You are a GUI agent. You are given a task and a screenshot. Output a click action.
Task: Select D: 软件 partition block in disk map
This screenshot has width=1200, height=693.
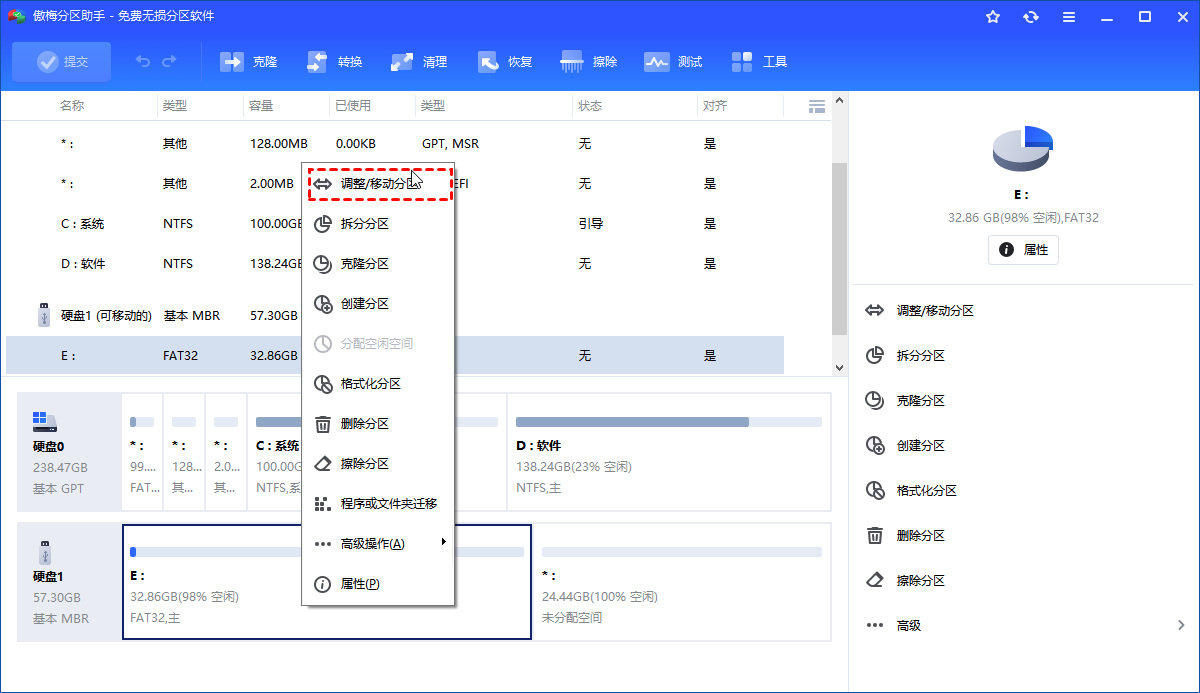coord(668,452)
